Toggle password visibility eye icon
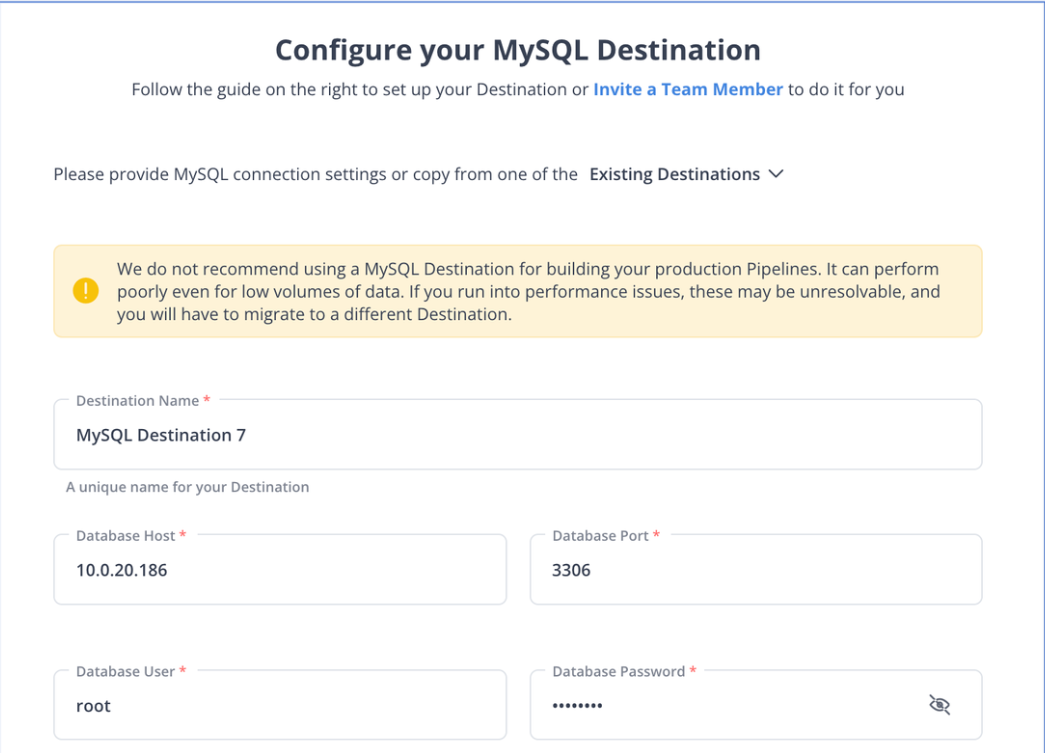 click(x=939, y=704)
